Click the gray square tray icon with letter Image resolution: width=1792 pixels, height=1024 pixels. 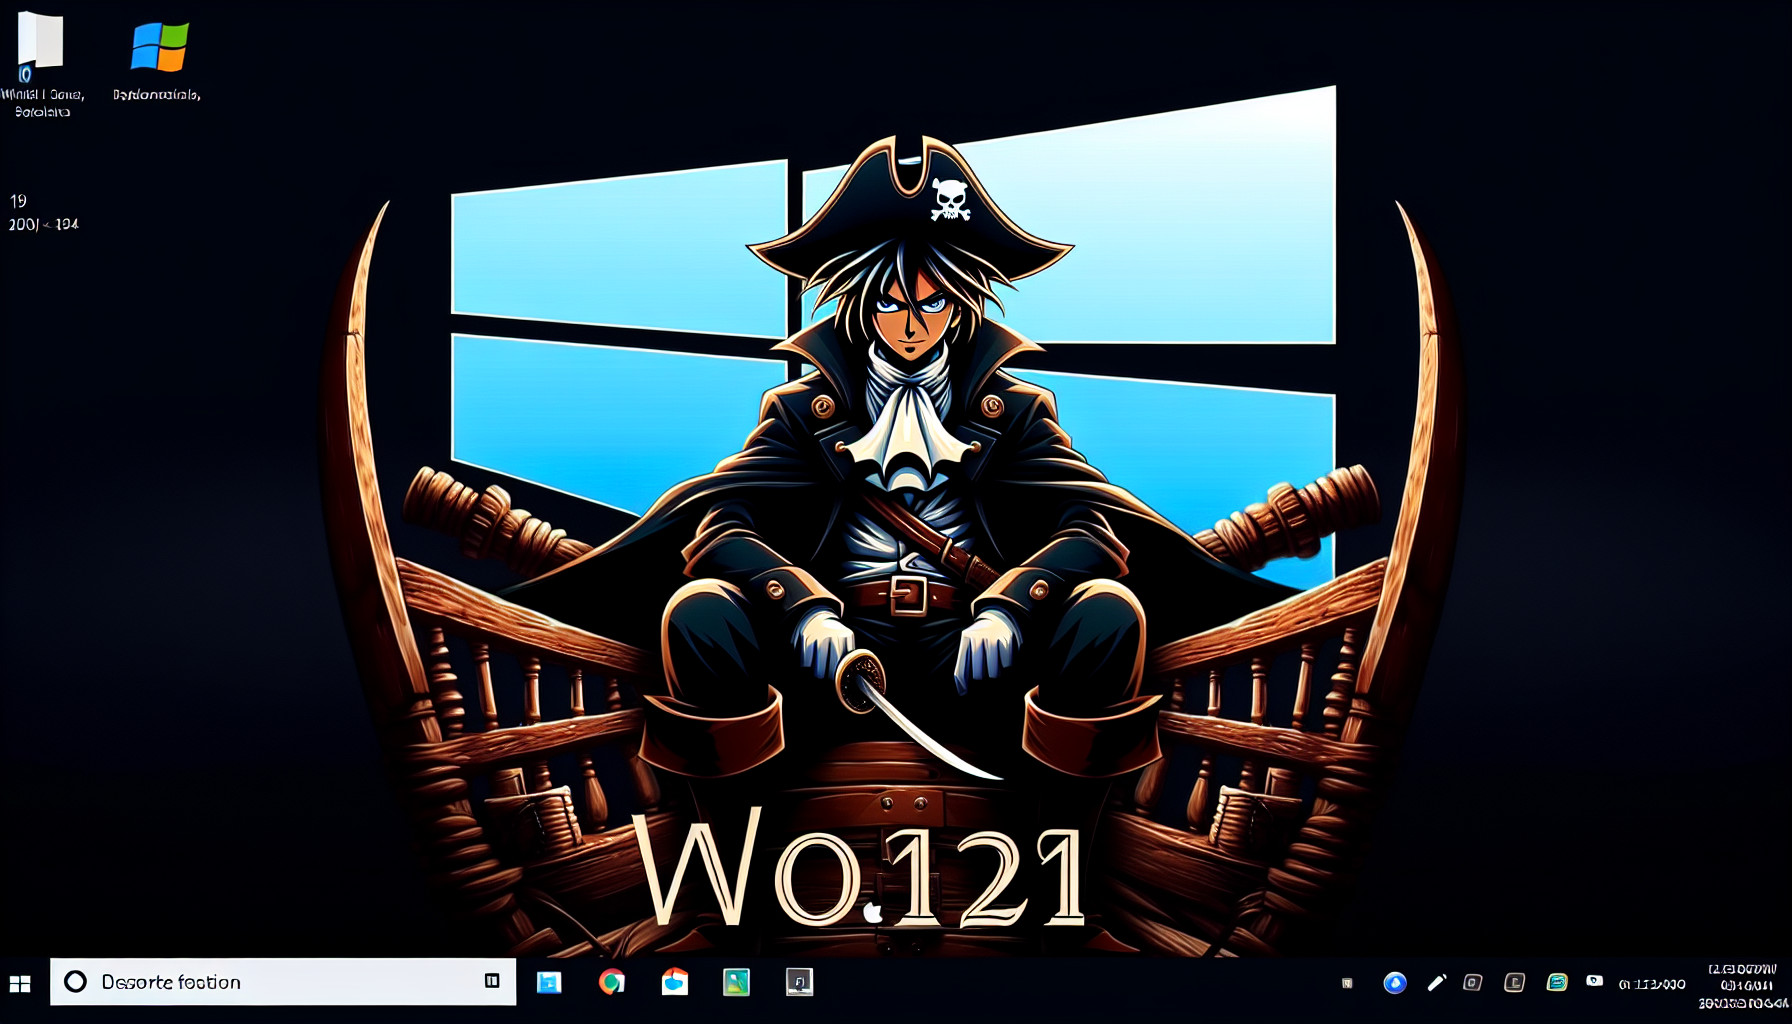pyautogui.click(x=1515, y=983)
